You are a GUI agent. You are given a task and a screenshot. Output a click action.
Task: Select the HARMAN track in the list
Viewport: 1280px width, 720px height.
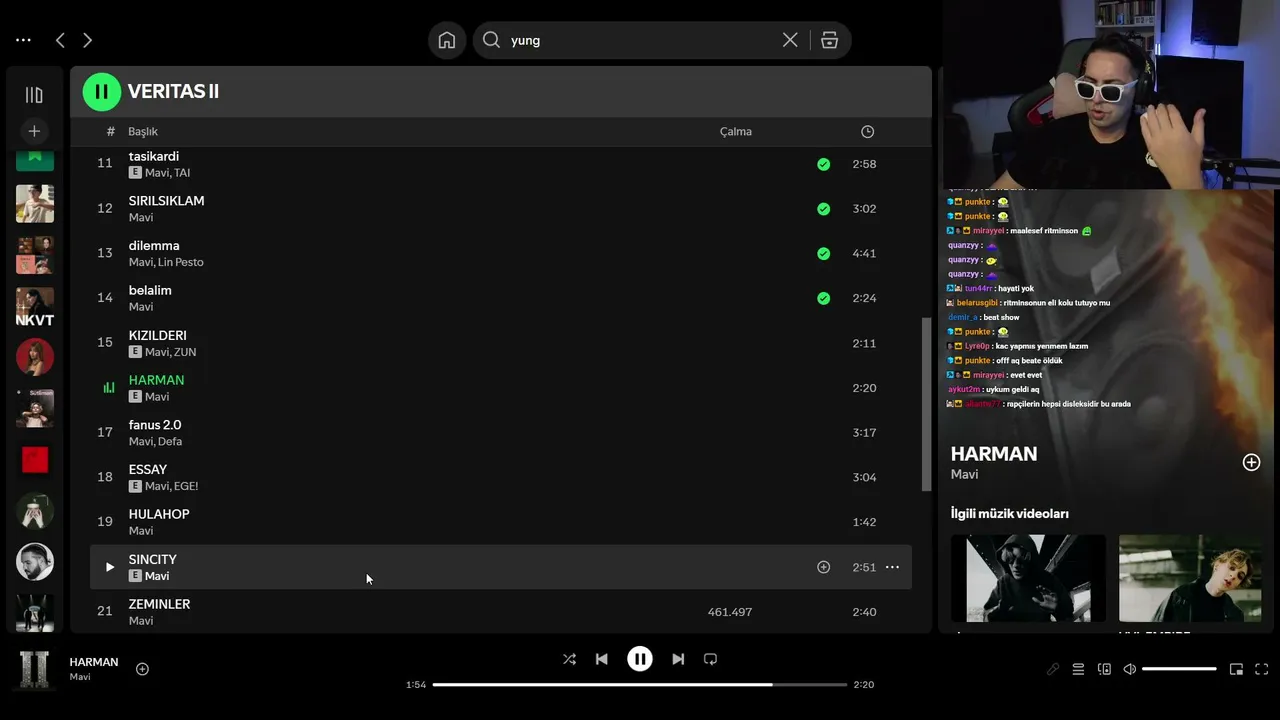pyautogui.click(x=156, y=380)
